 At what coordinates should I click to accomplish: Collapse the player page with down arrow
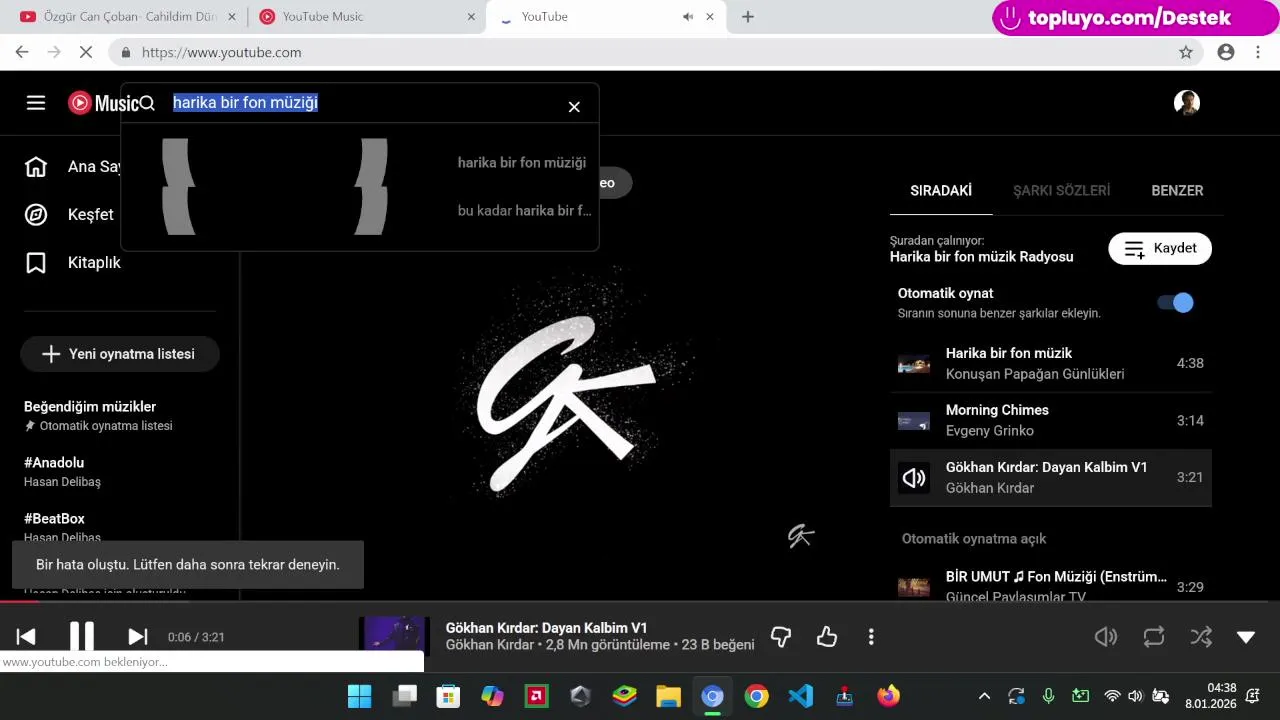(x=1246, y=637)
